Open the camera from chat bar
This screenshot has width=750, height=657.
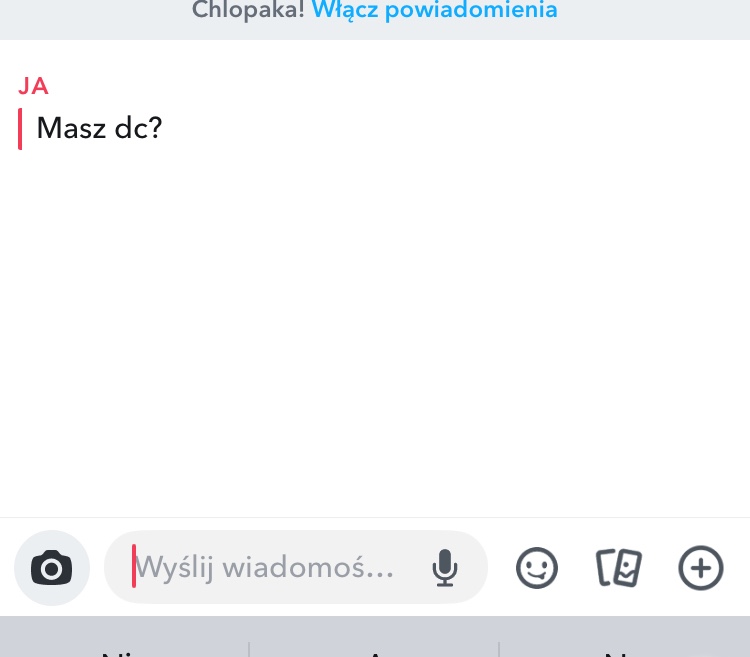click(52, 568)
